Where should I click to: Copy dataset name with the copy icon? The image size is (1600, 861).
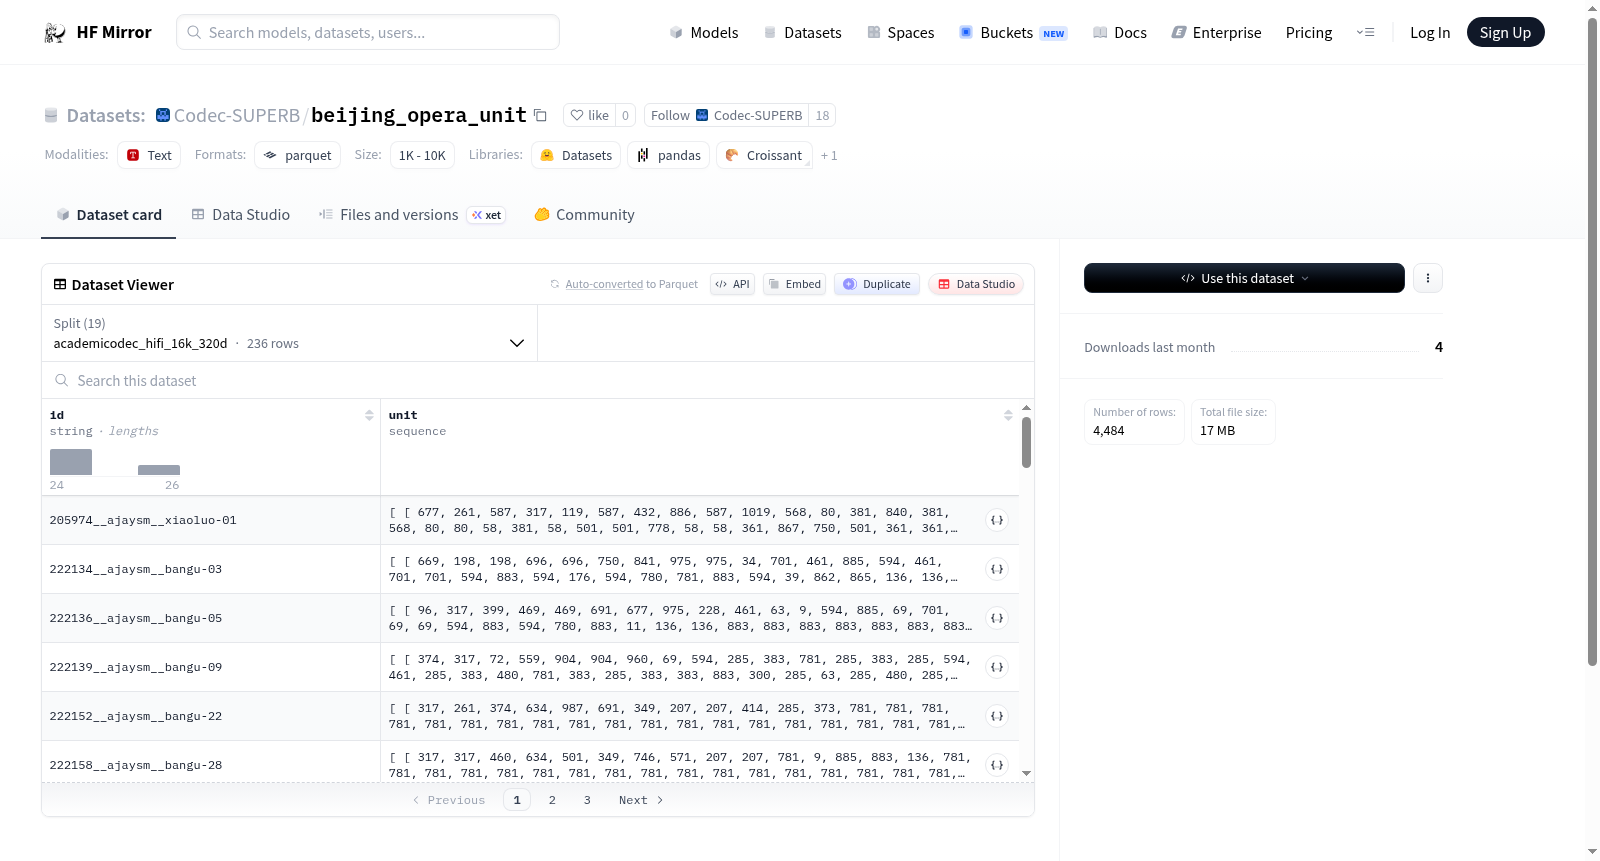point(540,115)
